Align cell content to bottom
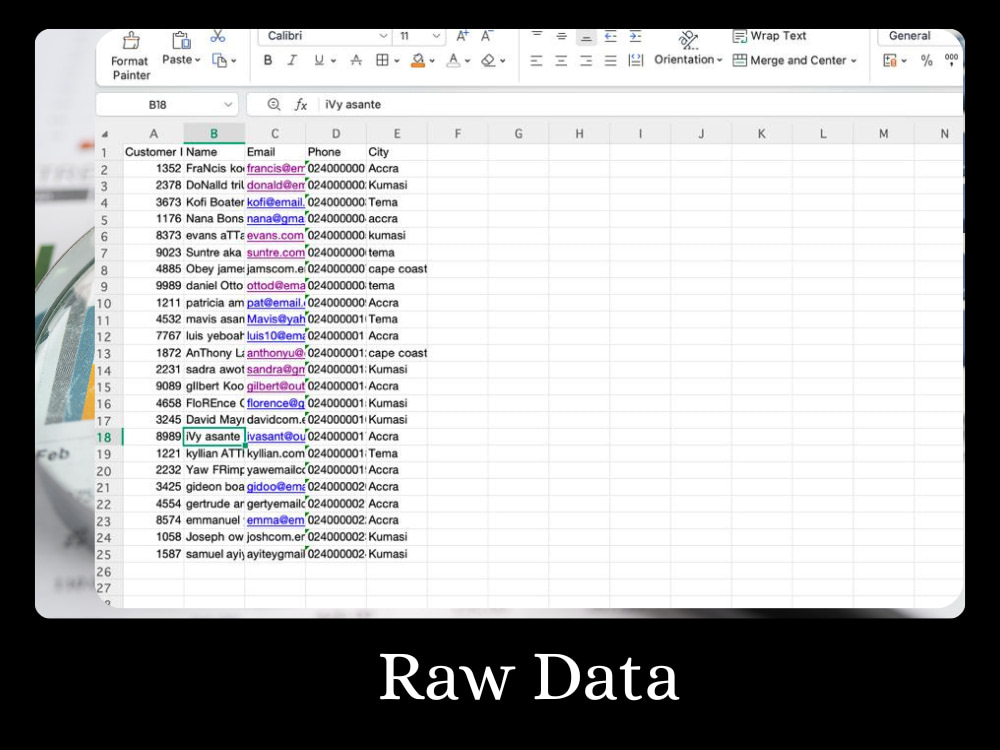Viewport: 1000px width, 750px height. (585, 37)
